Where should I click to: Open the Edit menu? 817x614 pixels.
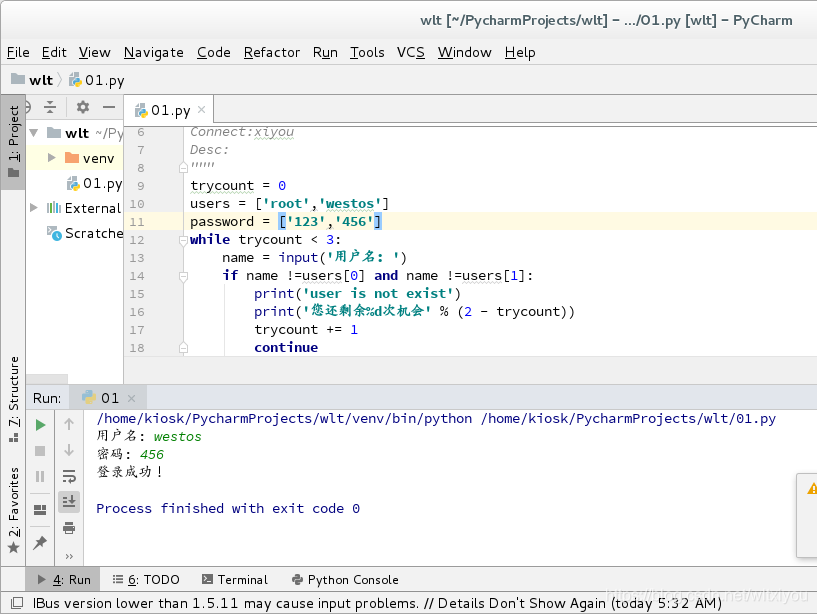(54, 52)
